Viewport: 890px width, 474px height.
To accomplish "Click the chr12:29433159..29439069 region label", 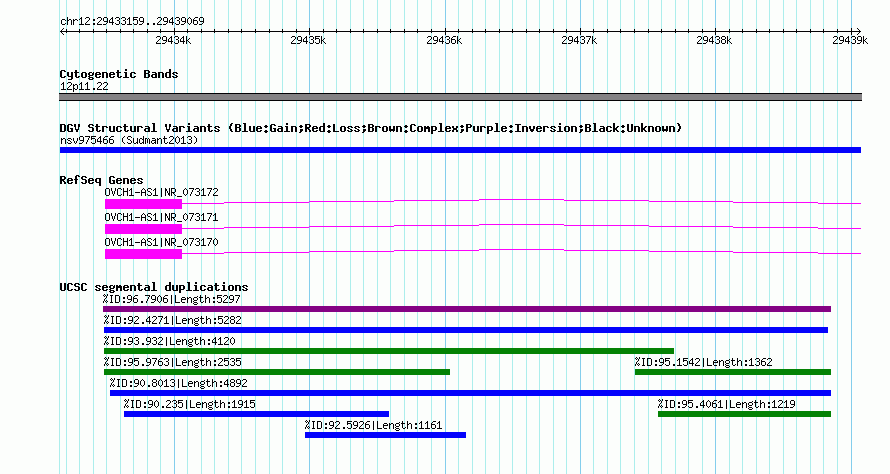I will [132, 21].
